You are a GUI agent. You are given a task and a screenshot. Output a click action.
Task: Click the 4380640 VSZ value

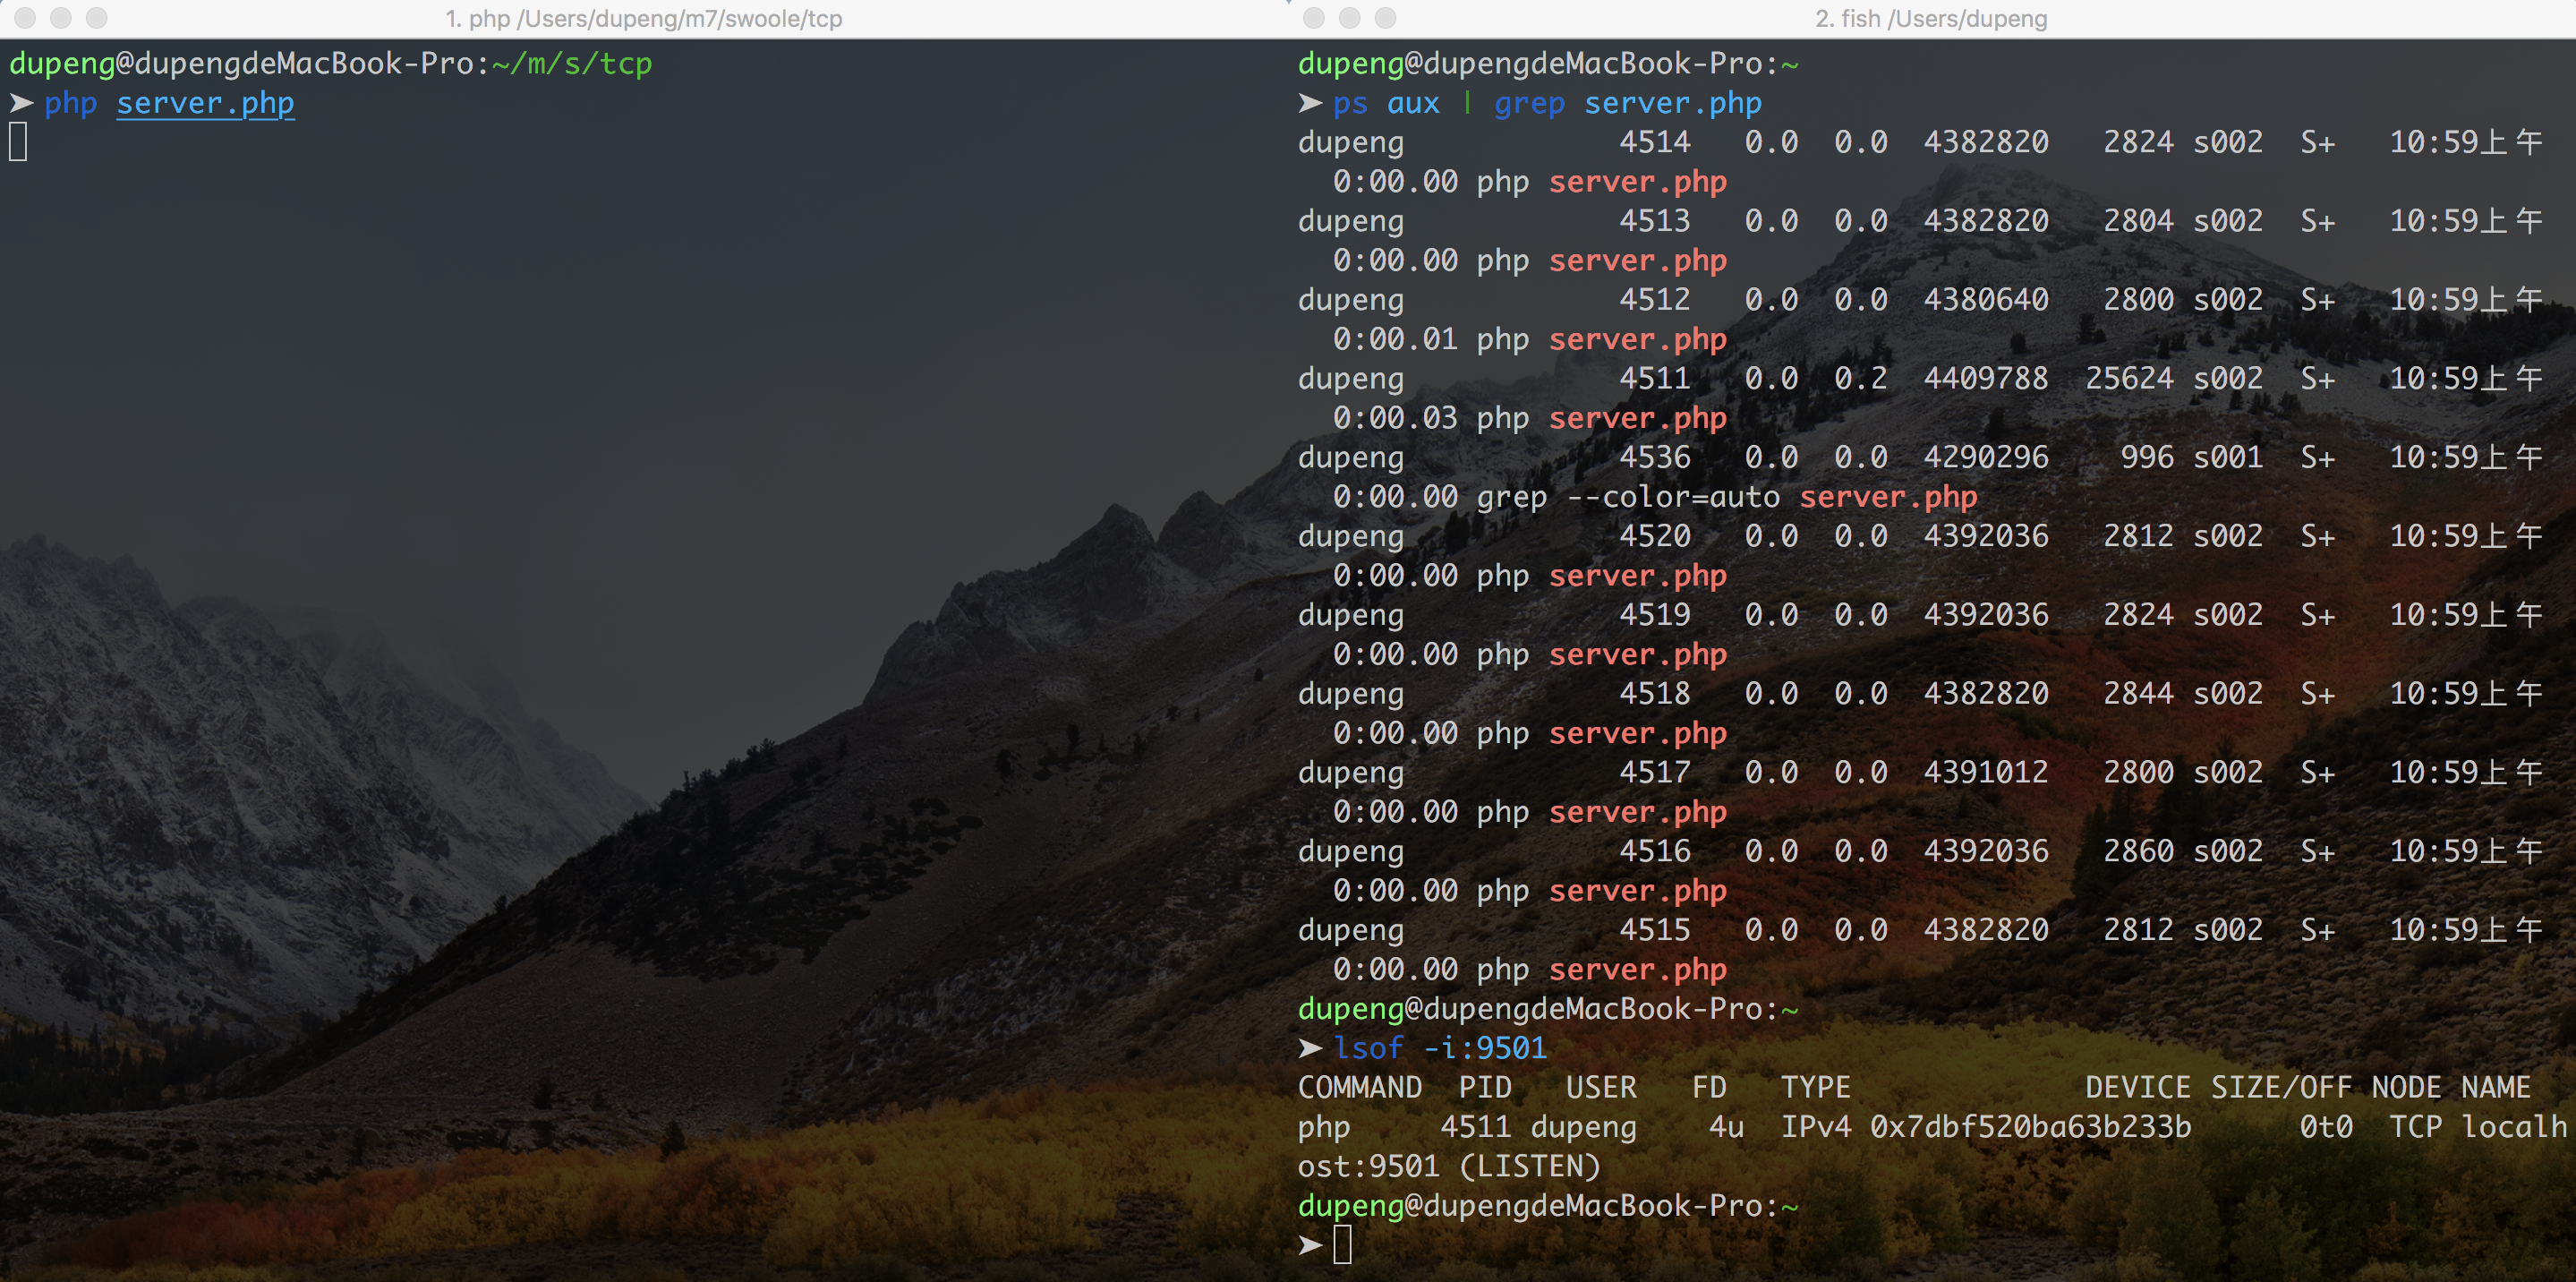tap(1986, 300)
